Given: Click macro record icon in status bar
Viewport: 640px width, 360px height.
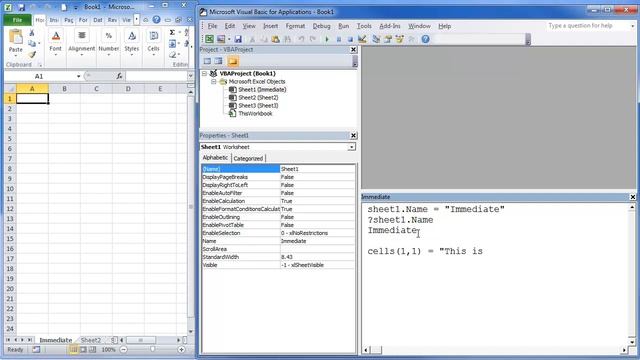Looking at the screenshot, I should [x=36, y=349].
